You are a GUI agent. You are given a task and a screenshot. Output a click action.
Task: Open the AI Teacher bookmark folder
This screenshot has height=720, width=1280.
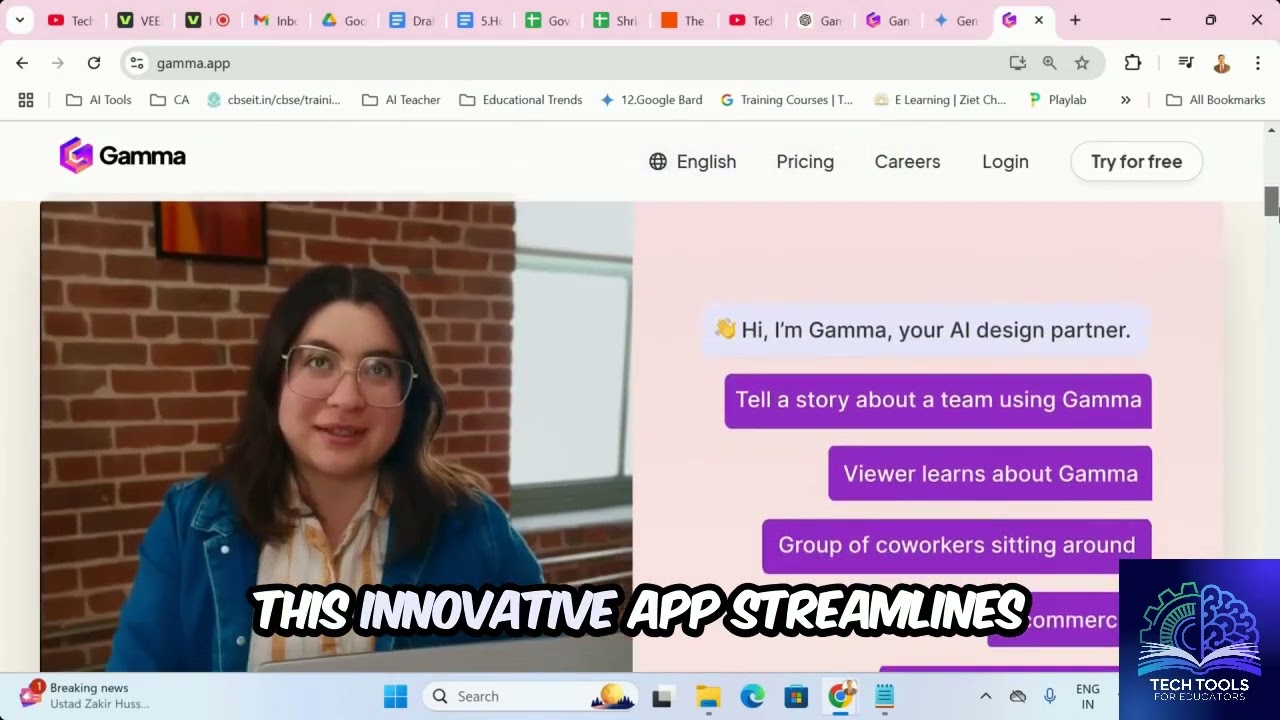pos(401,100)
